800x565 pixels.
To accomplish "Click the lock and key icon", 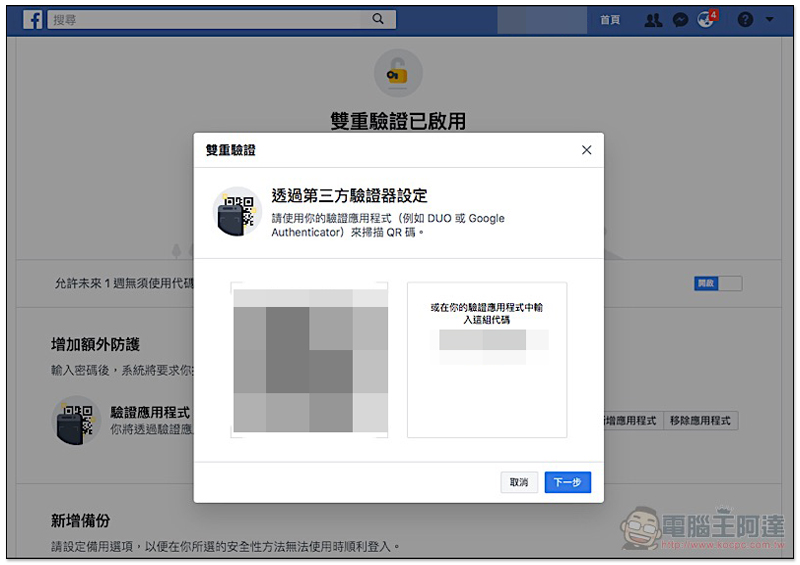I will 398,73.
